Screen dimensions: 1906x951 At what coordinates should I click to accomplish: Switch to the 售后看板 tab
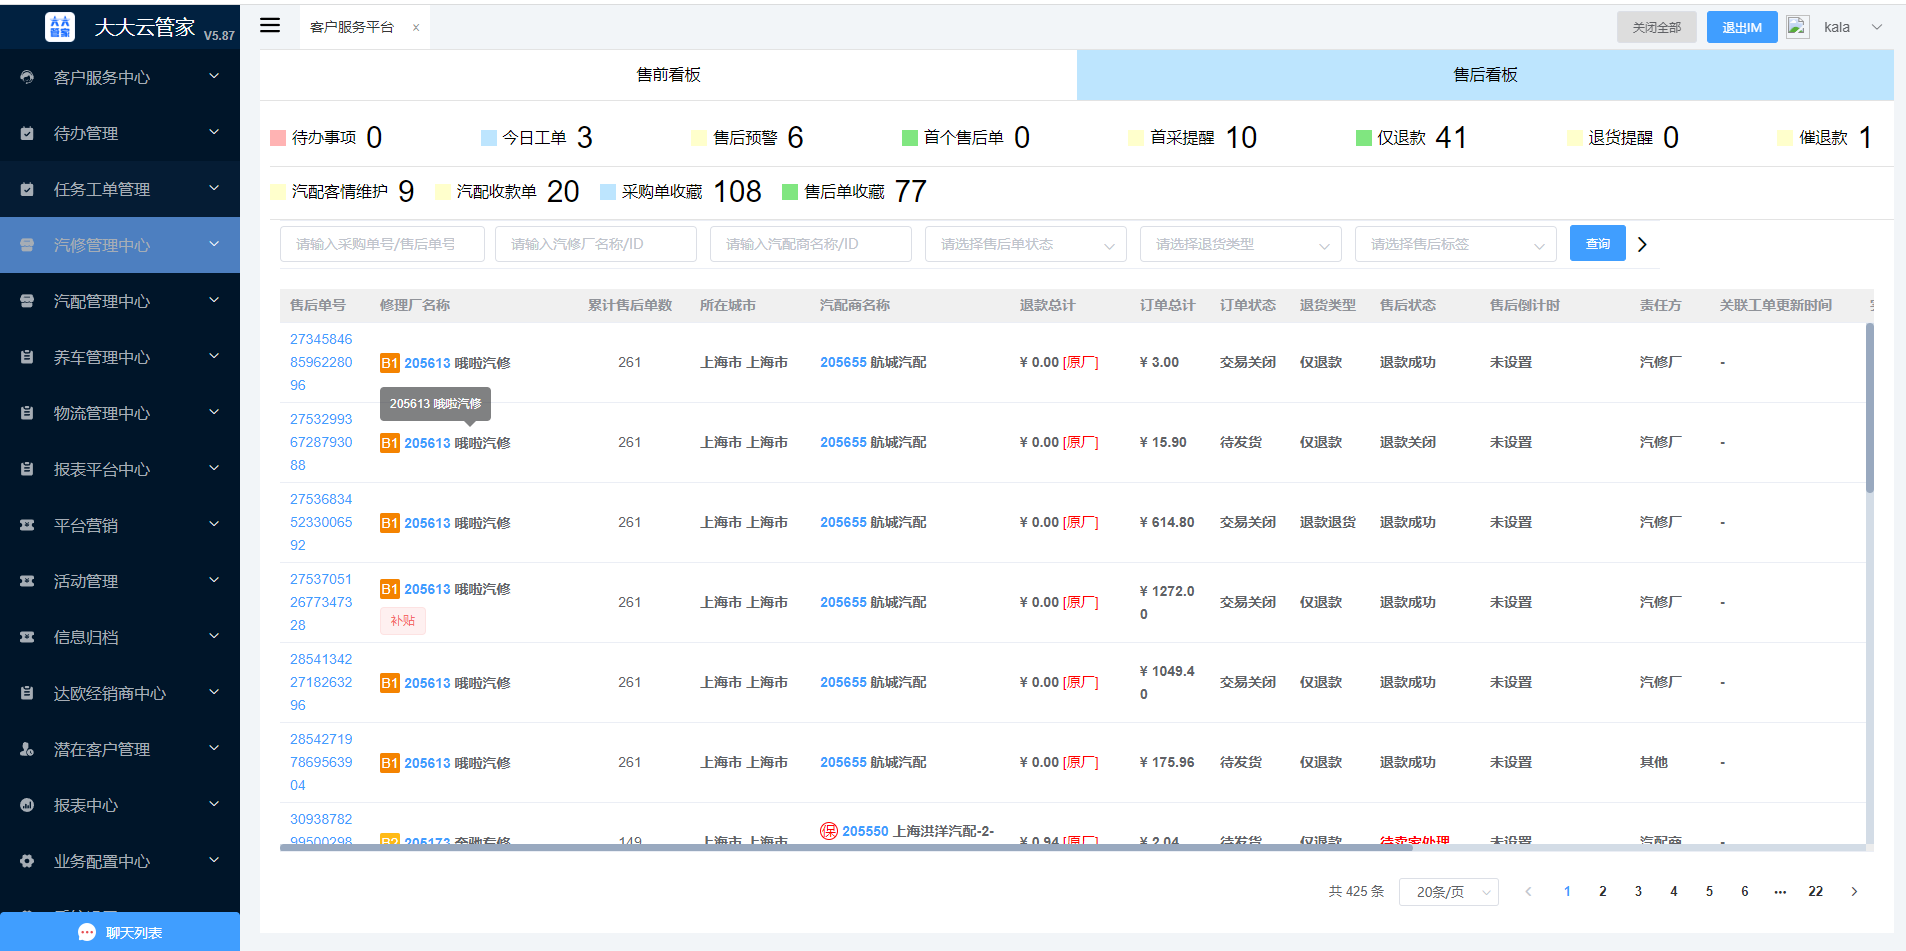[1485, 75]
